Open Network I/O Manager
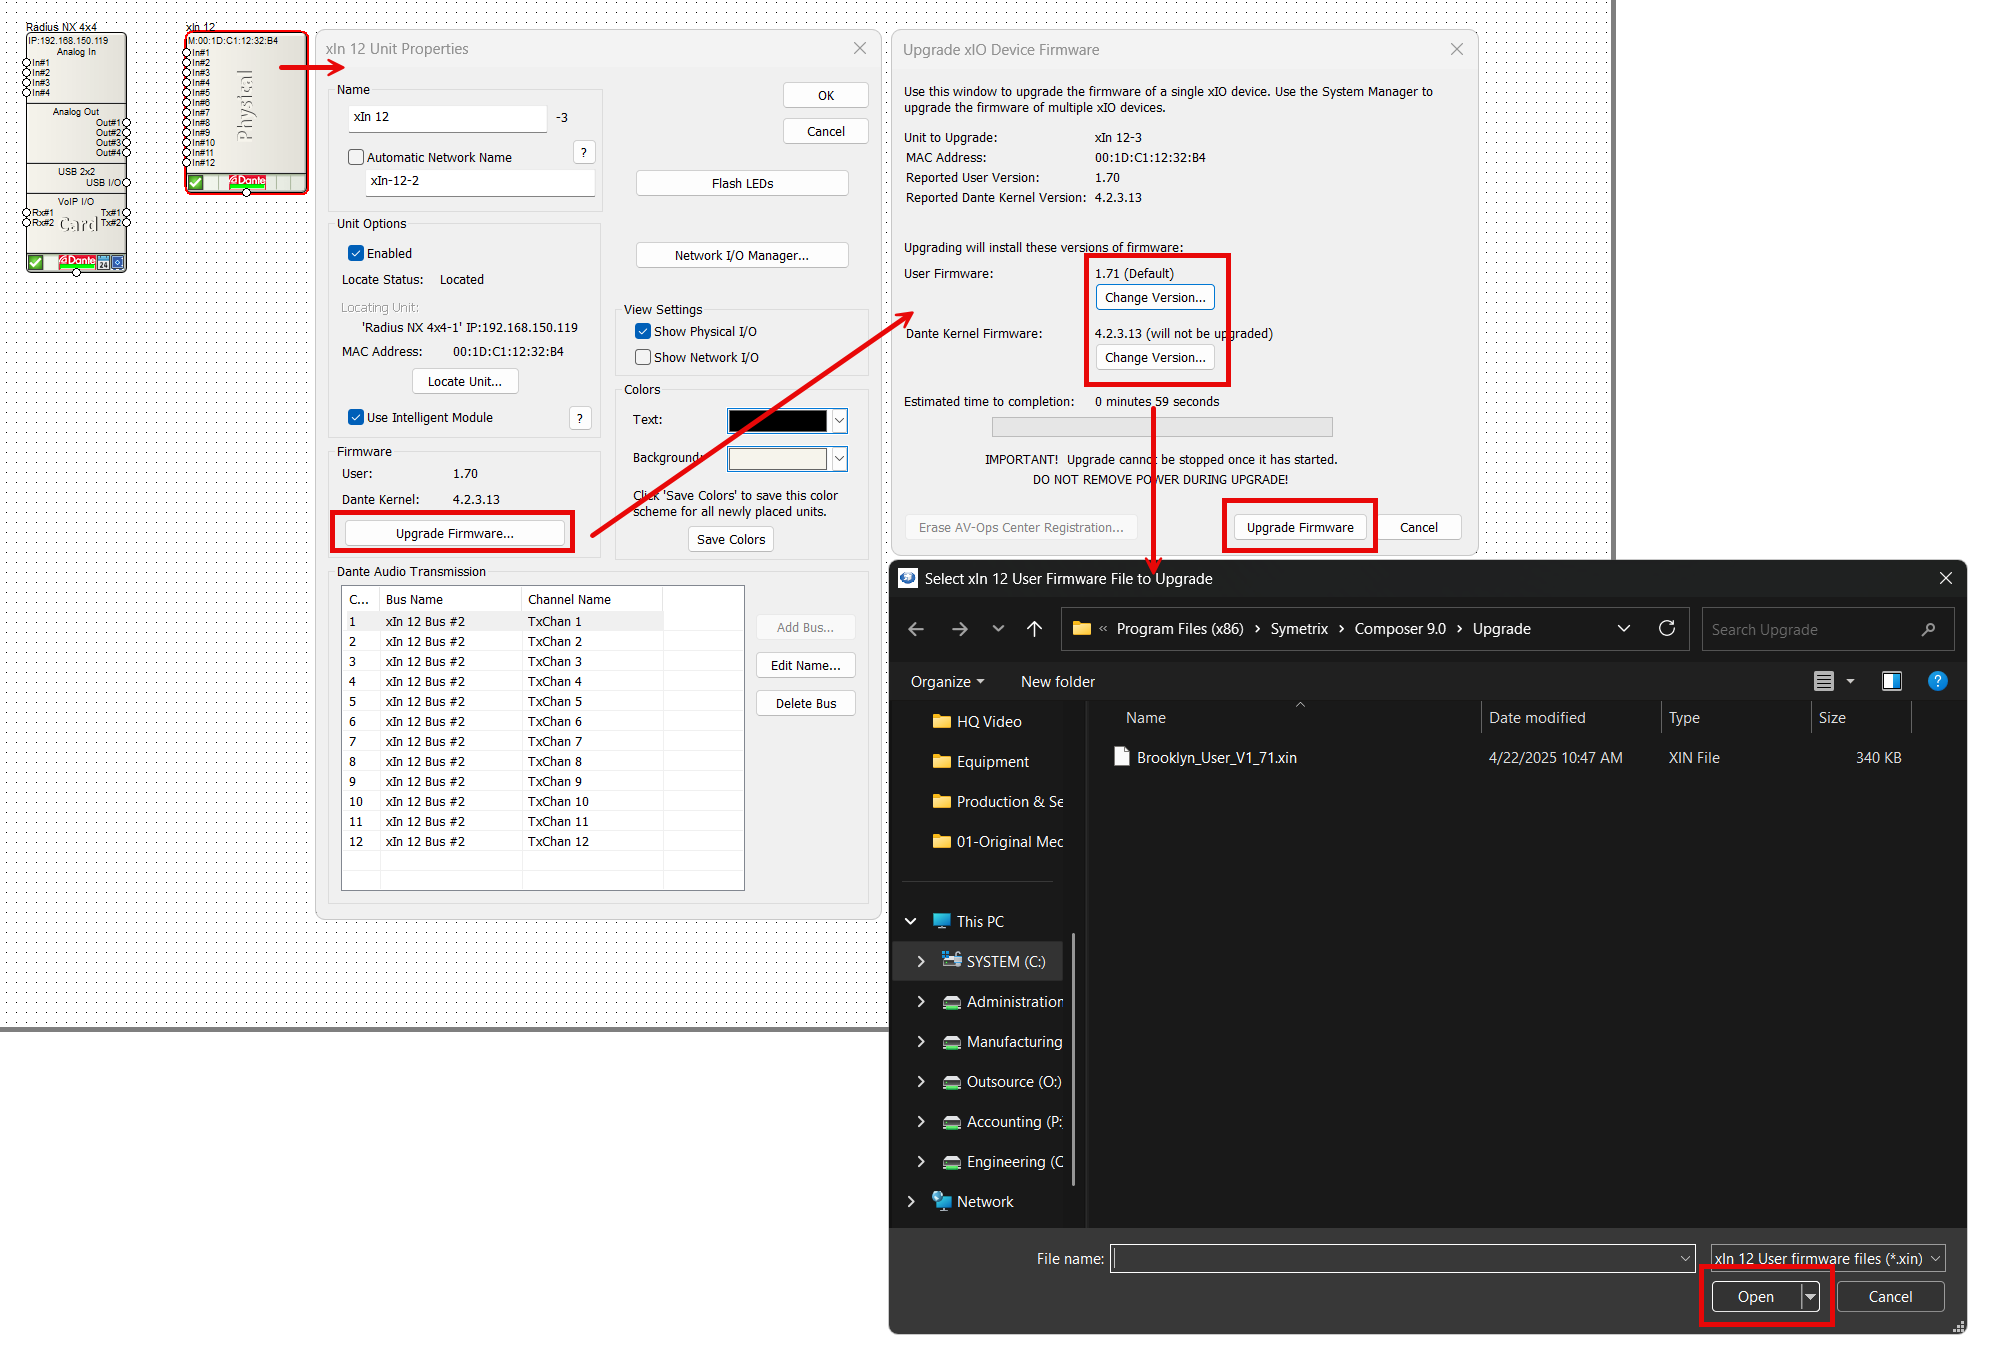Viewport: 1993px width, 1361px height. [742, 255]
